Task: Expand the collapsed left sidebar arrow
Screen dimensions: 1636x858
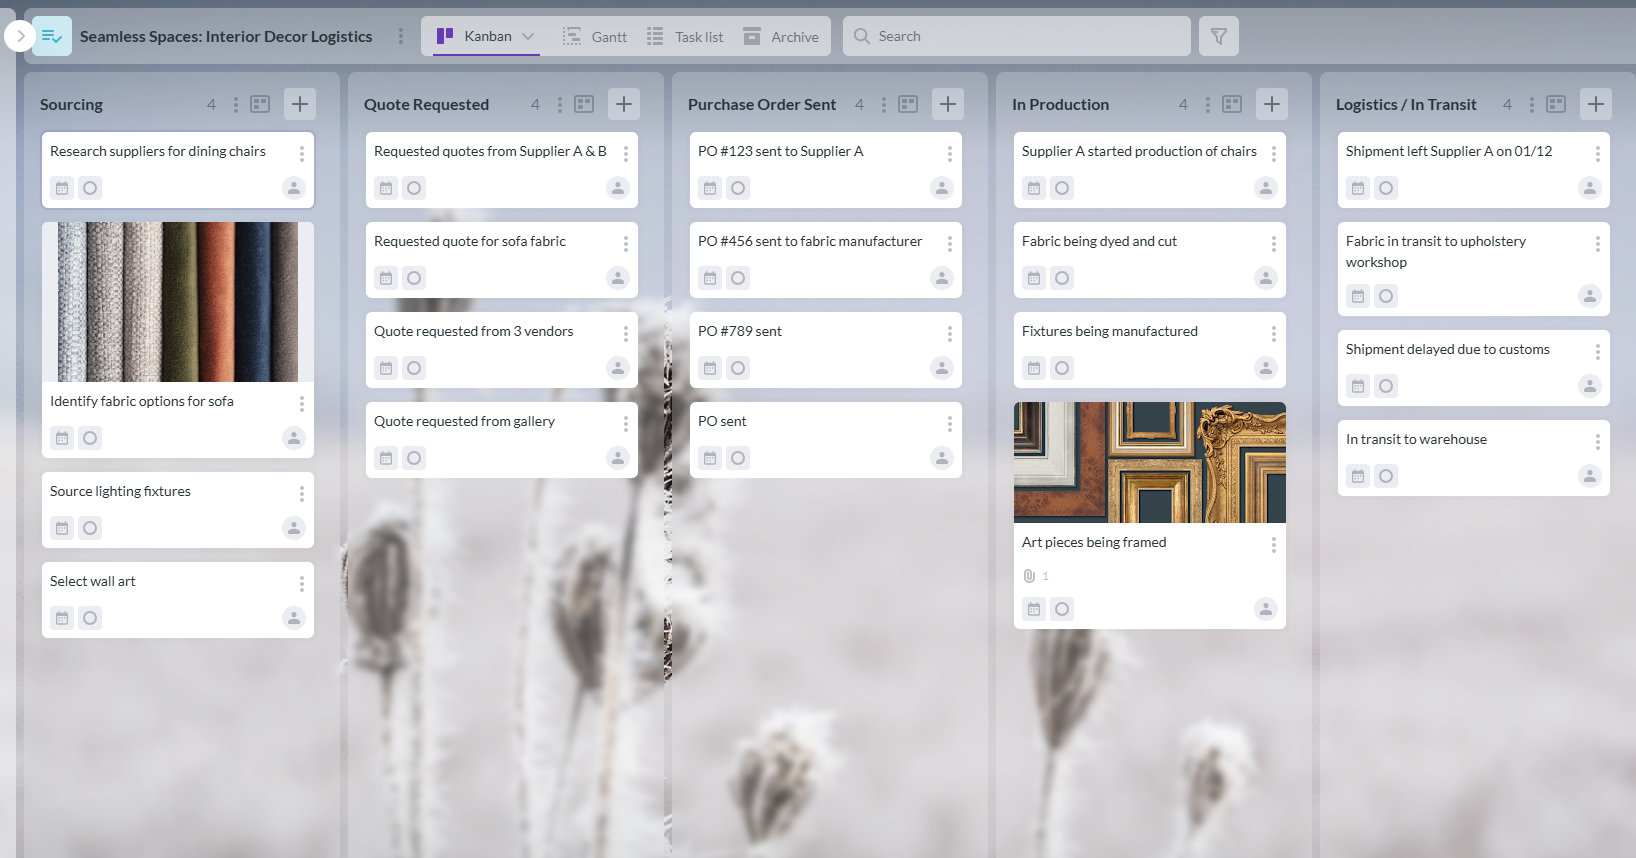Action: [x=20, y=36]
